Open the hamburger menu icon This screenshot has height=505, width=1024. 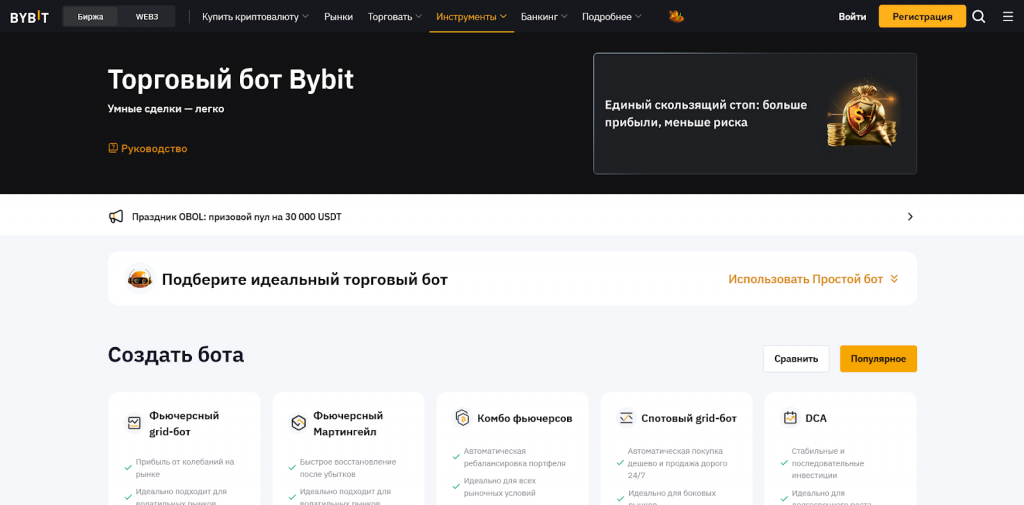(x=1007, y=17)
